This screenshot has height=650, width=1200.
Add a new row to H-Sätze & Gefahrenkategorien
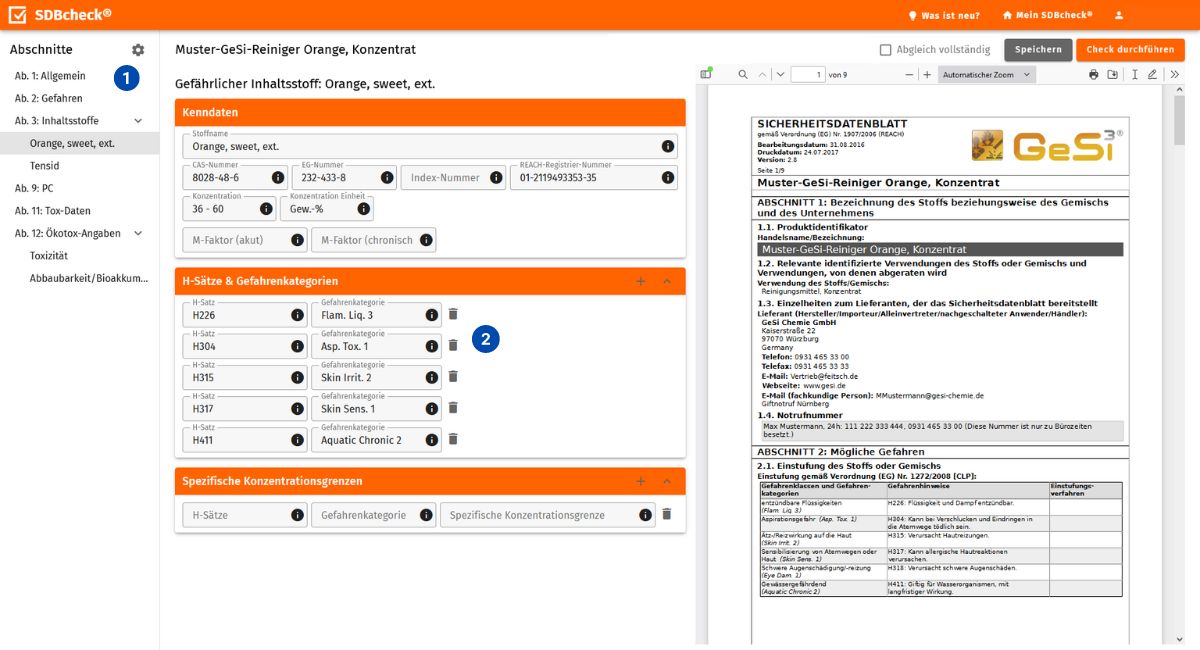pos(641,281)
